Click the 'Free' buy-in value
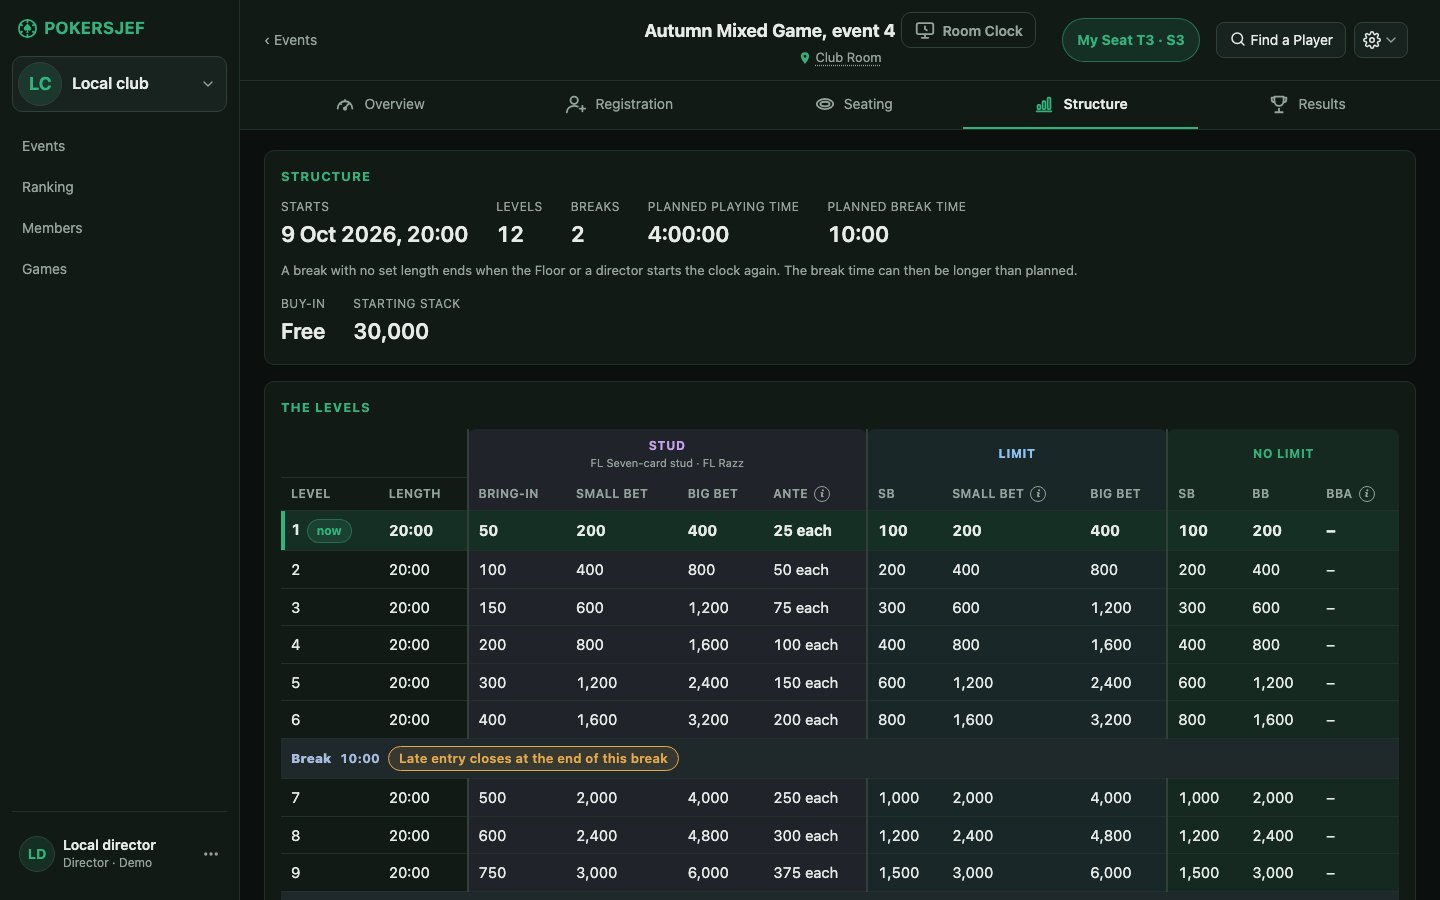This screenshot has width=1440, height=900. 303,332
